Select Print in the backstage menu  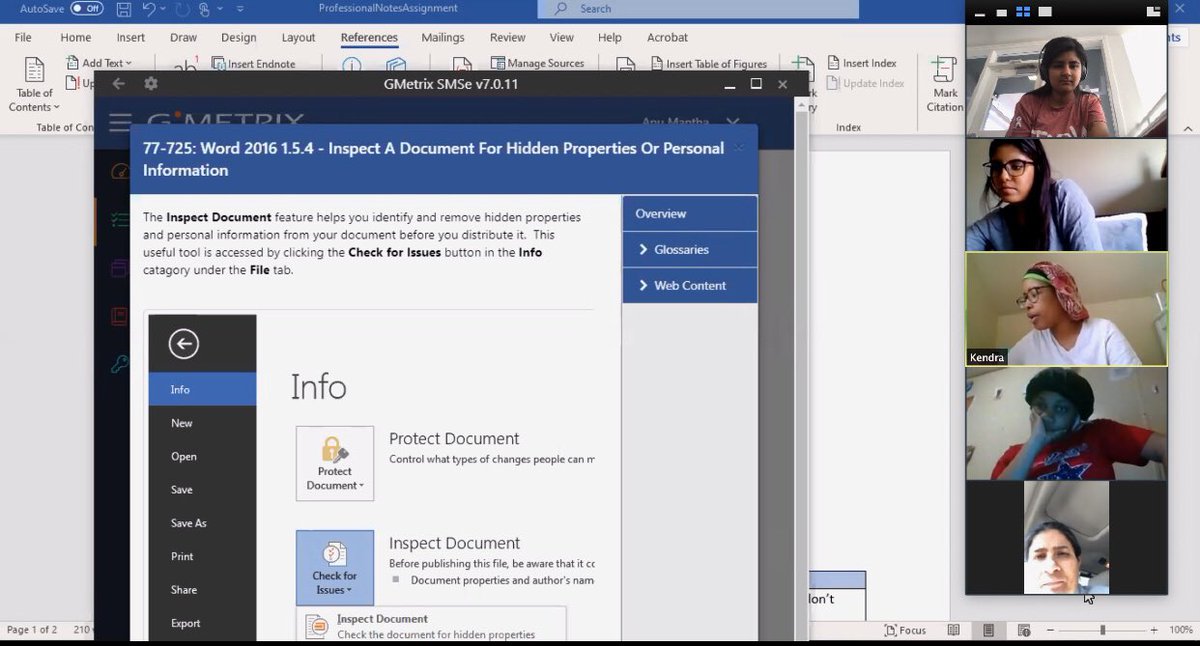click(202, 556)
